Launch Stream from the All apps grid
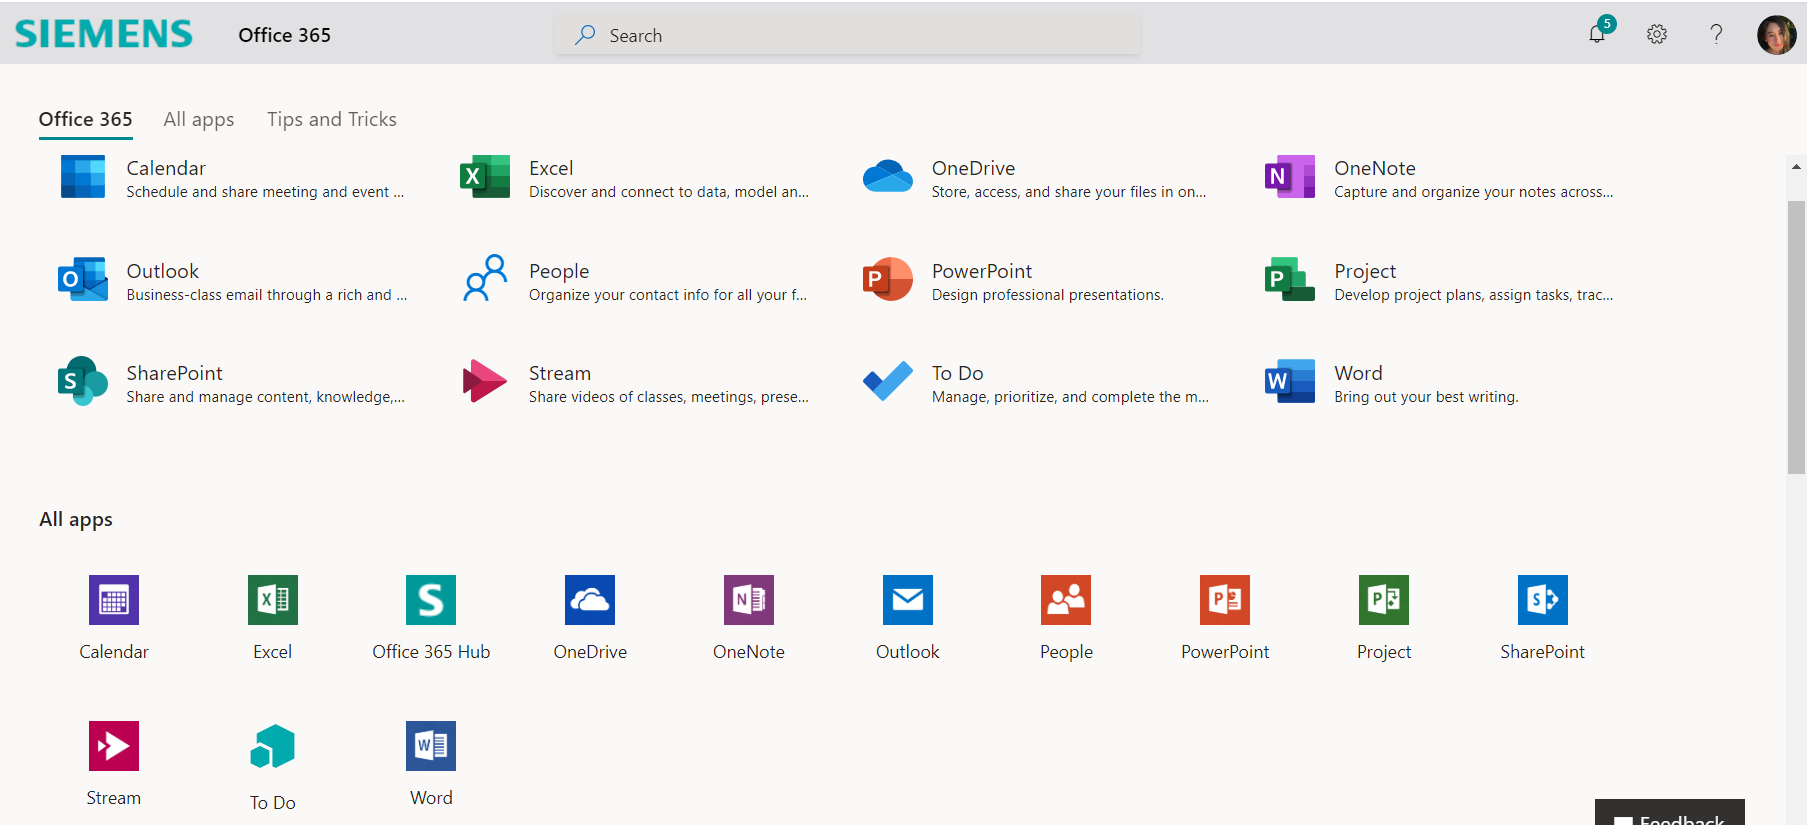1807x825 pixels. 114,764
